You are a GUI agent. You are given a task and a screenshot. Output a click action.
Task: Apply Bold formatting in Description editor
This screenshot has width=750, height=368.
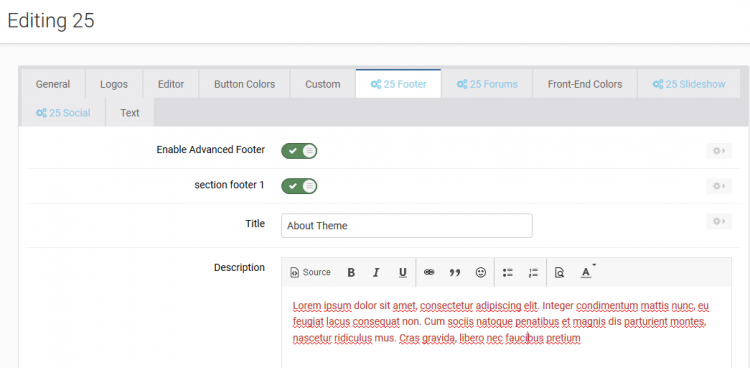tap(351, 272)
